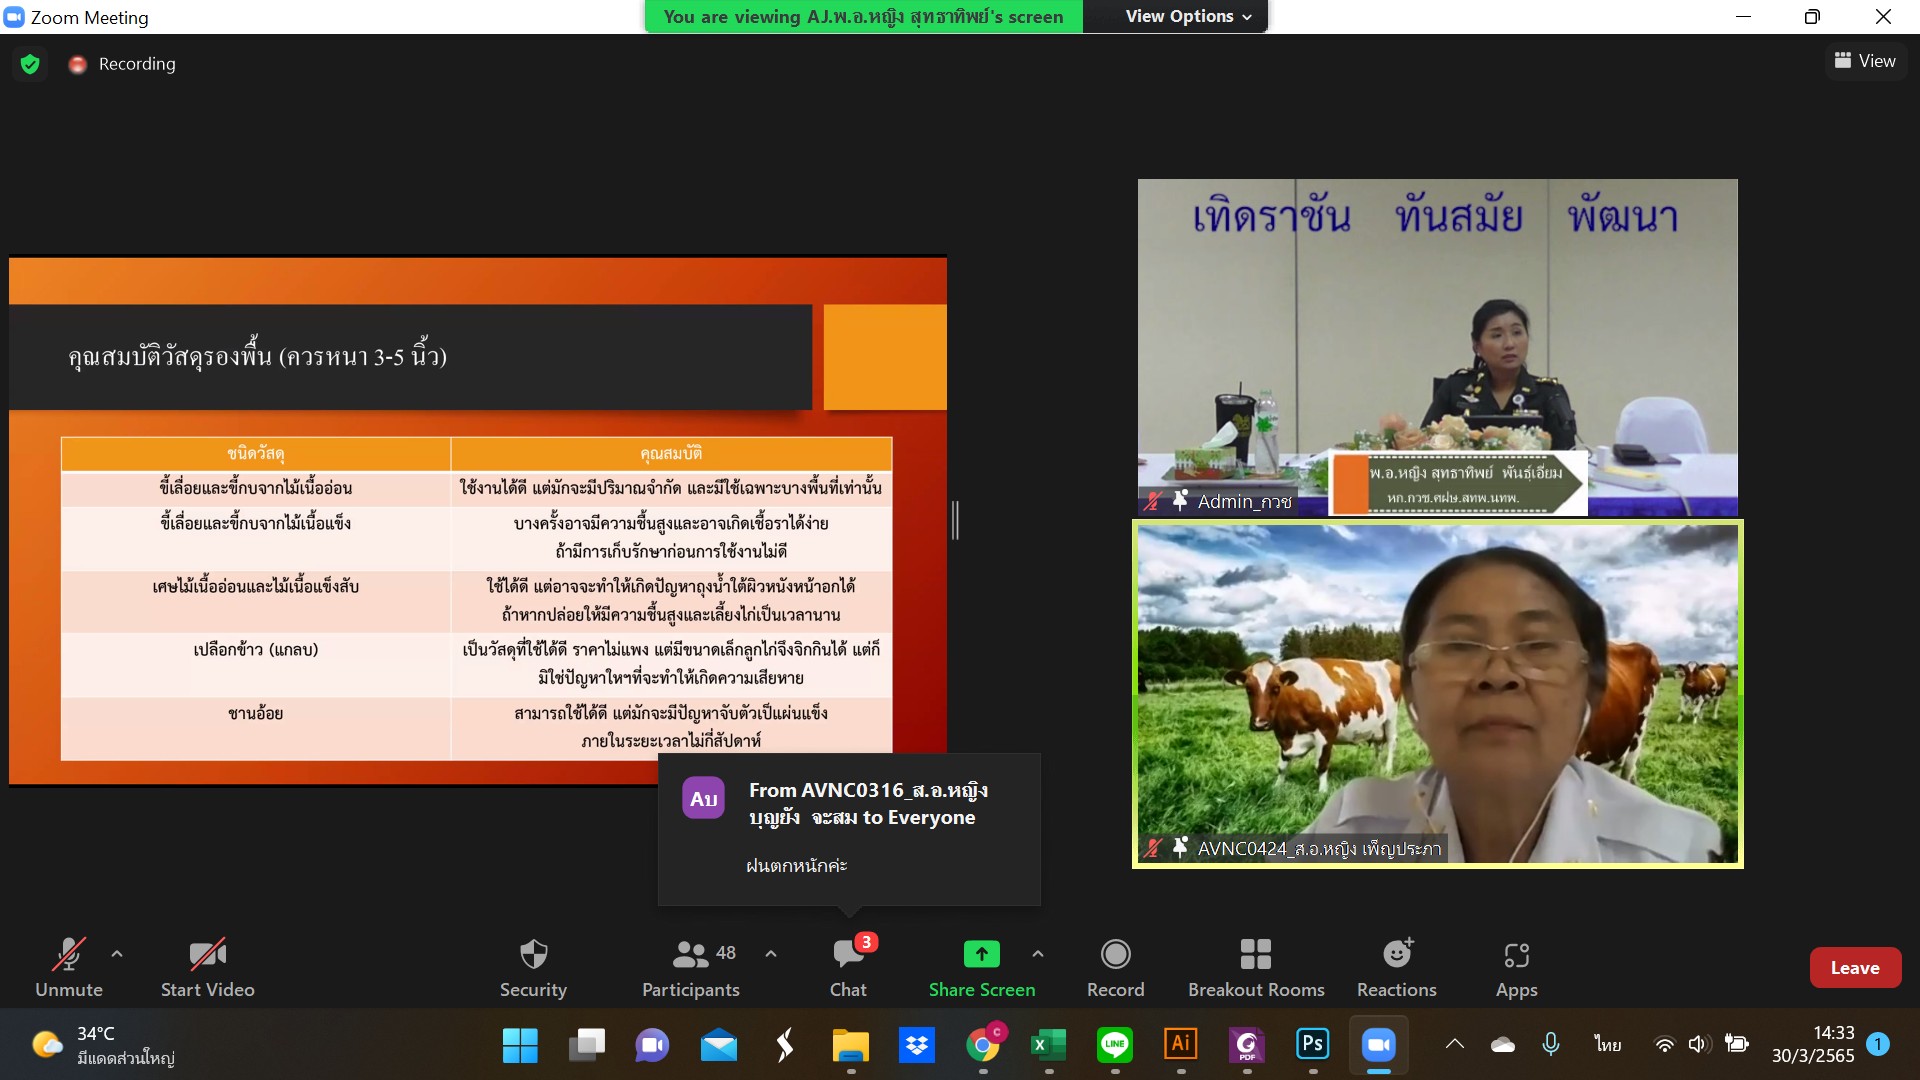Open the Participants panel
The image size is (1920, 1080).
[691, 967]
